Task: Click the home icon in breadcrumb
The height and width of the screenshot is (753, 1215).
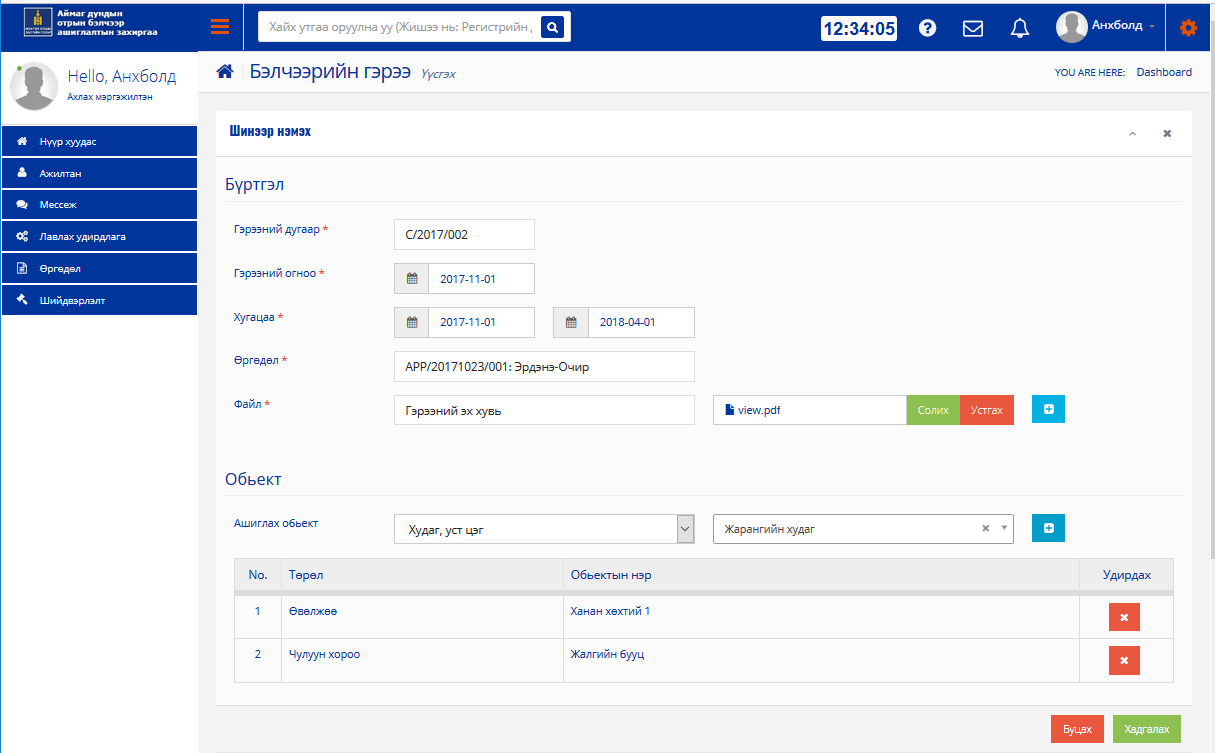Action: click(x=225, y=72)
